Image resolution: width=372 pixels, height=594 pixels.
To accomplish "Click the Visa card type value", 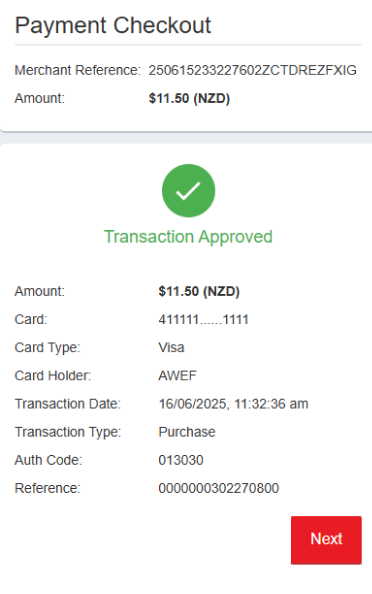I will point(171,348).
